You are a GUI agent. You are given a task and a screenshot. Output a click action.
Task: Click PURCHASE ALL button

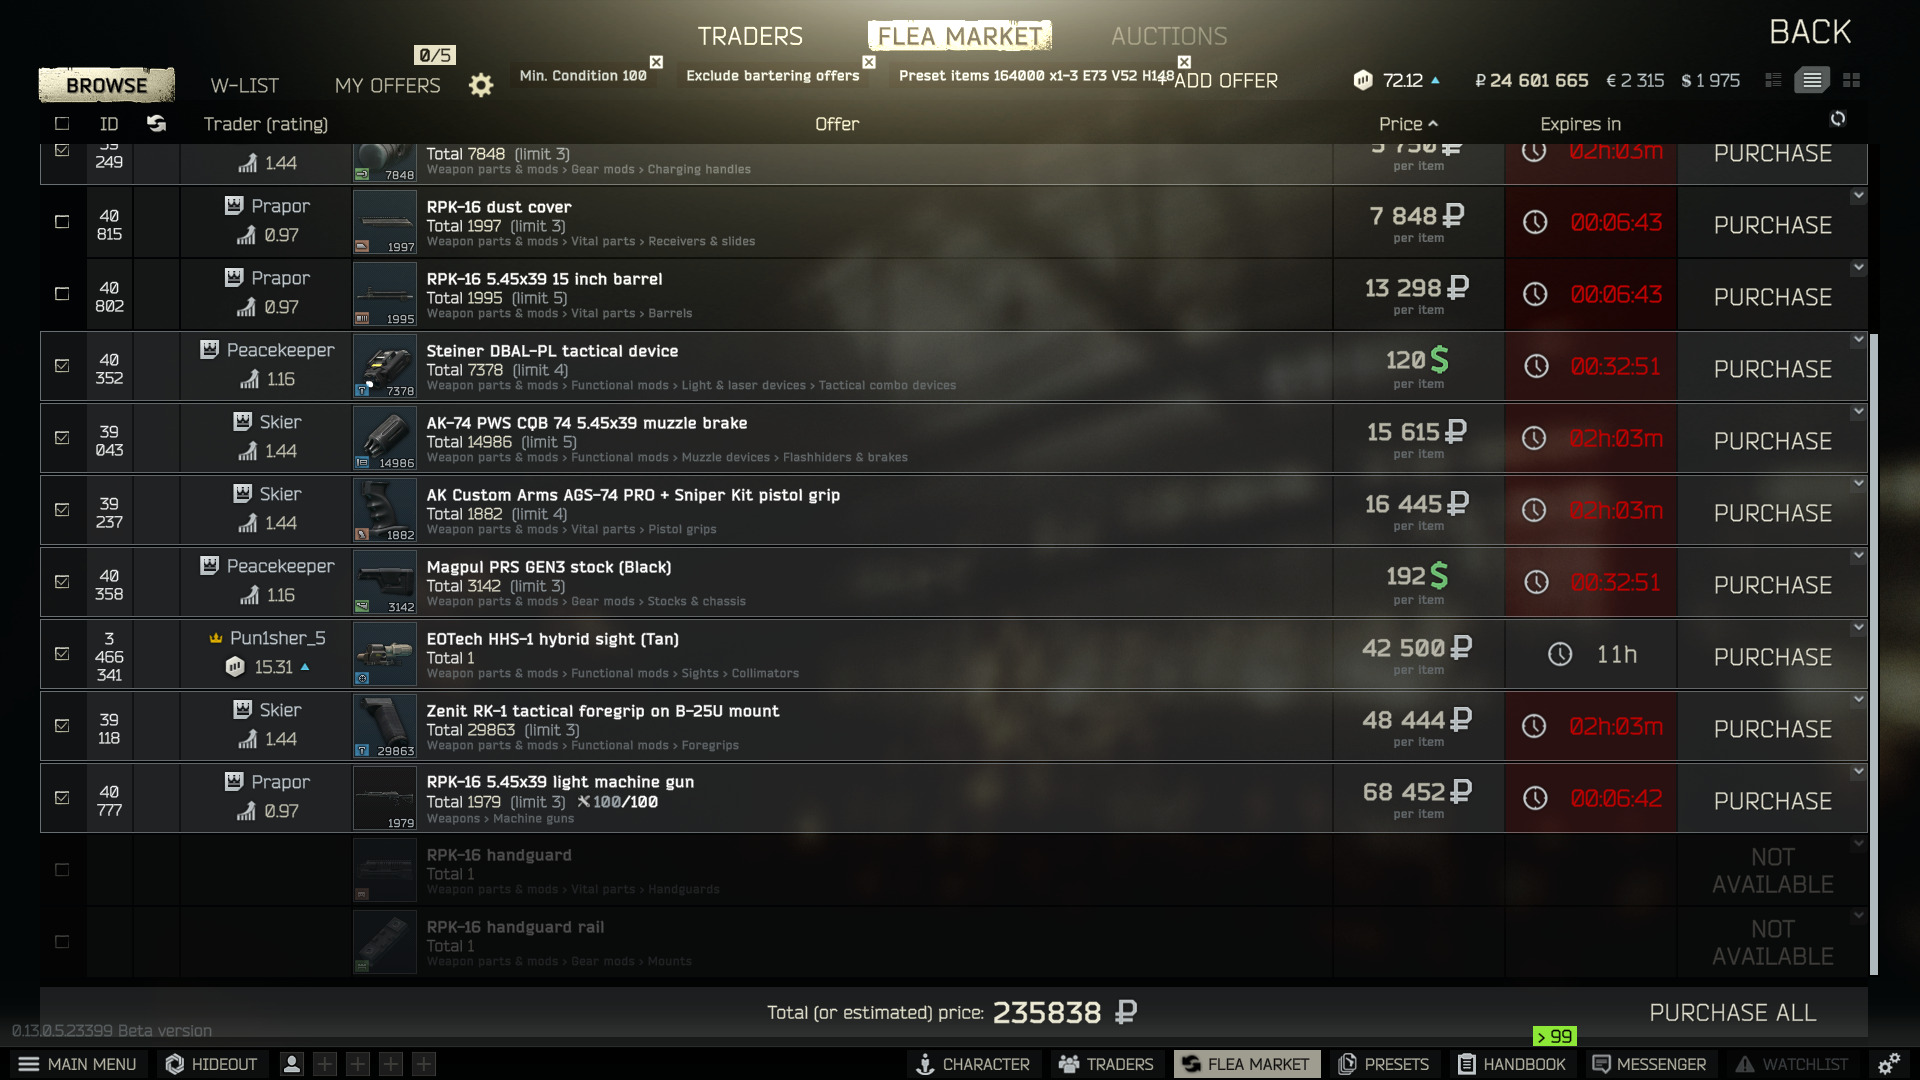coord(1732,1013)
